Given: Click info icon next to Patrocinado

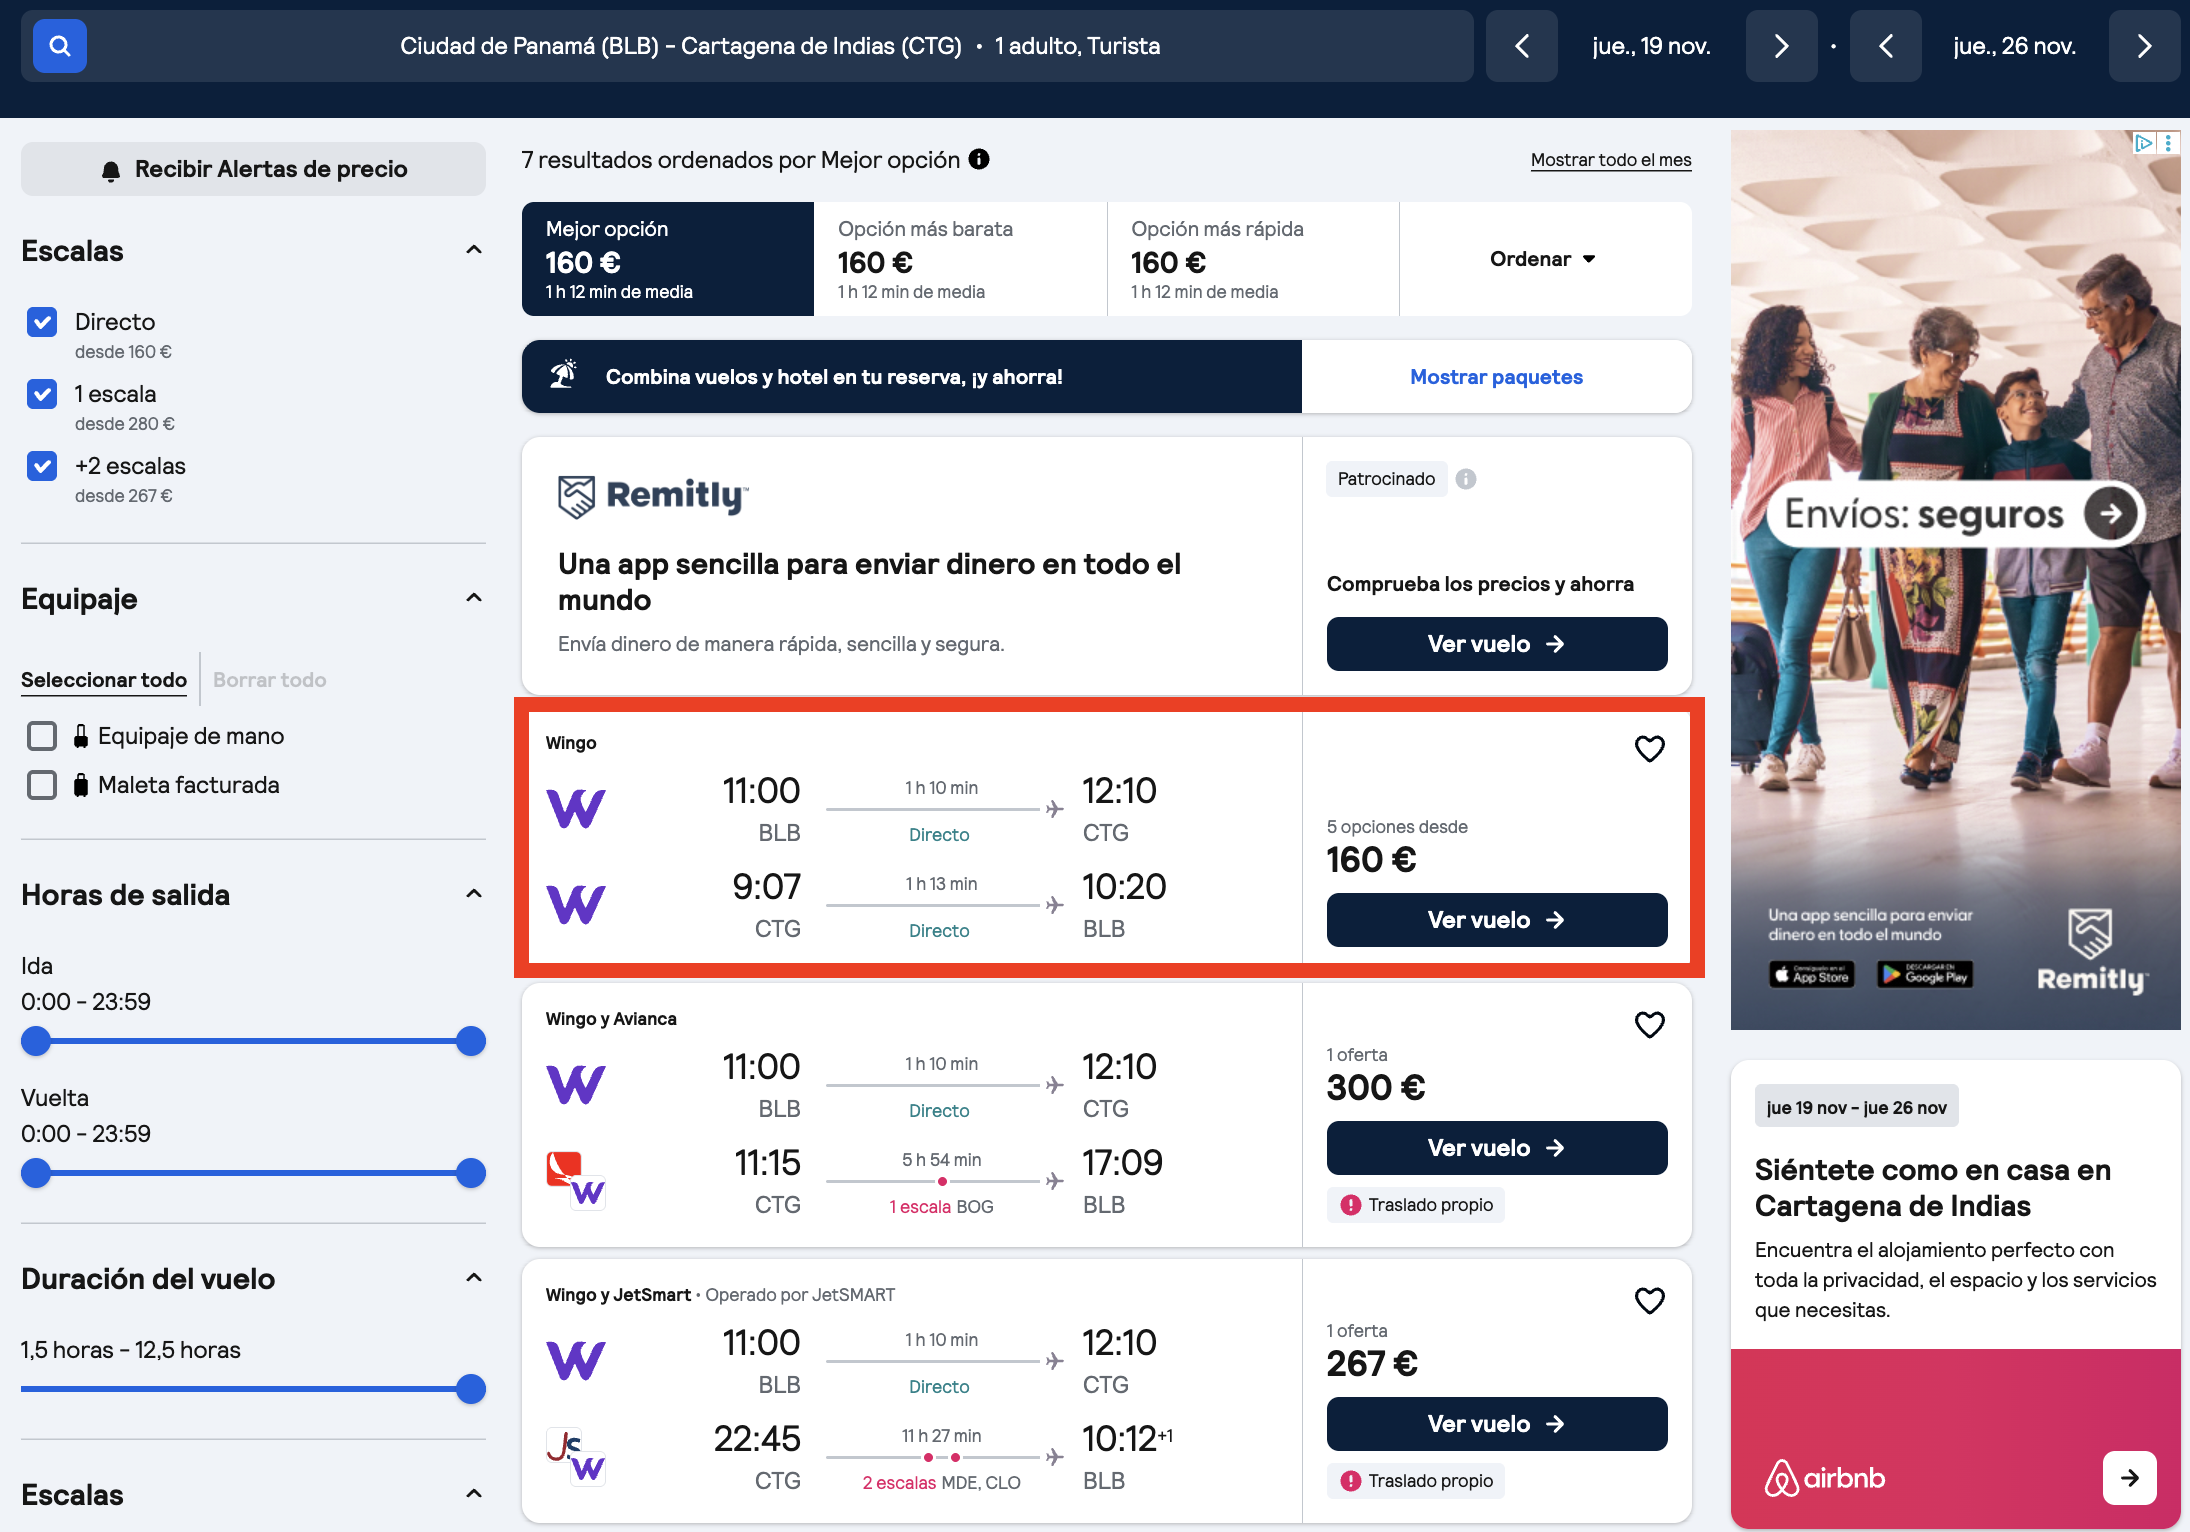Looking at the screenshot, I should point(1466,479).
